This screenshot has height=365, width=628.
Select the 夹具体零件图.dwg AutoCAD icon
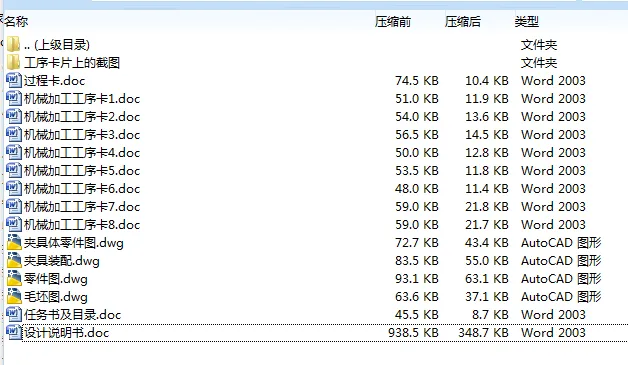[14, 242]
